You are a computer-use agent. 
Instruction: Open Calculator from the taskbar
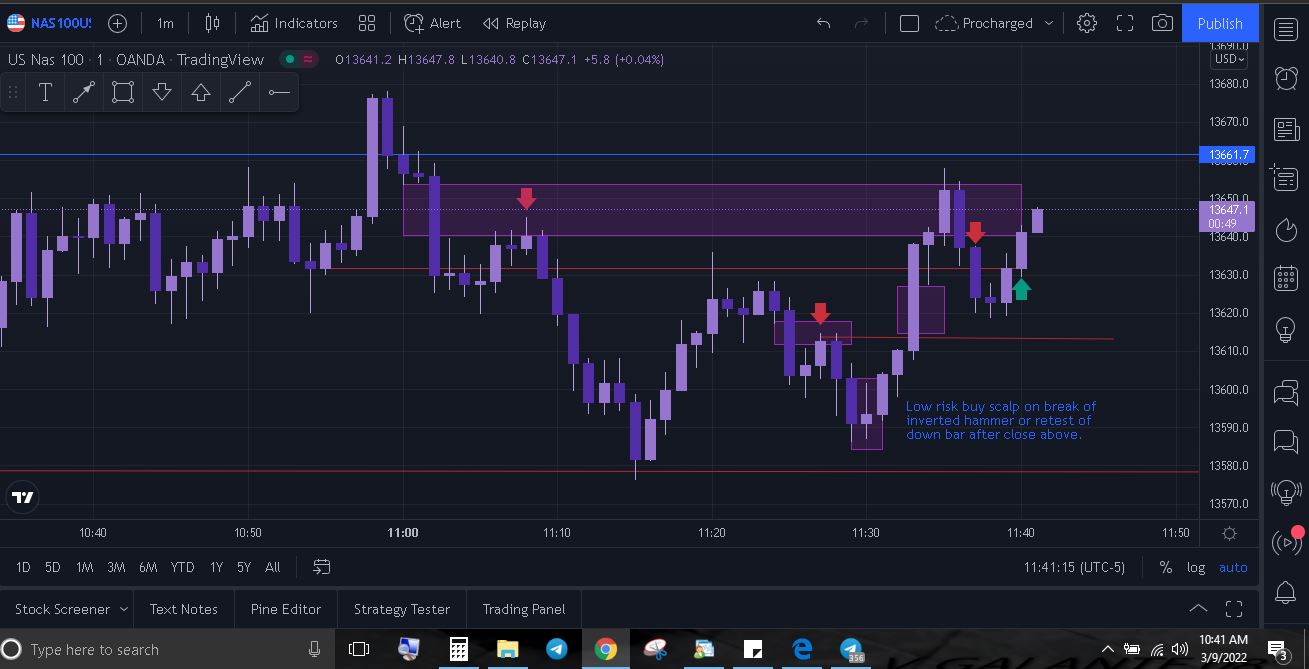[x=458, y=650]
